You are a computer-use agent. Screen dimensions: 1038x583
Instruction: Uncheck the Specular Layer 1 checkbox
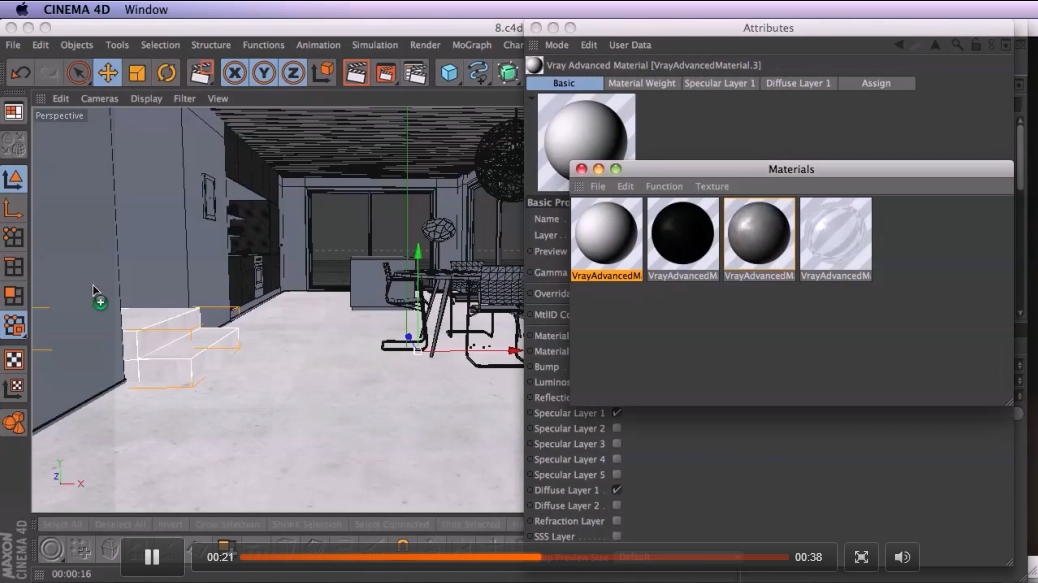point(616,413)
